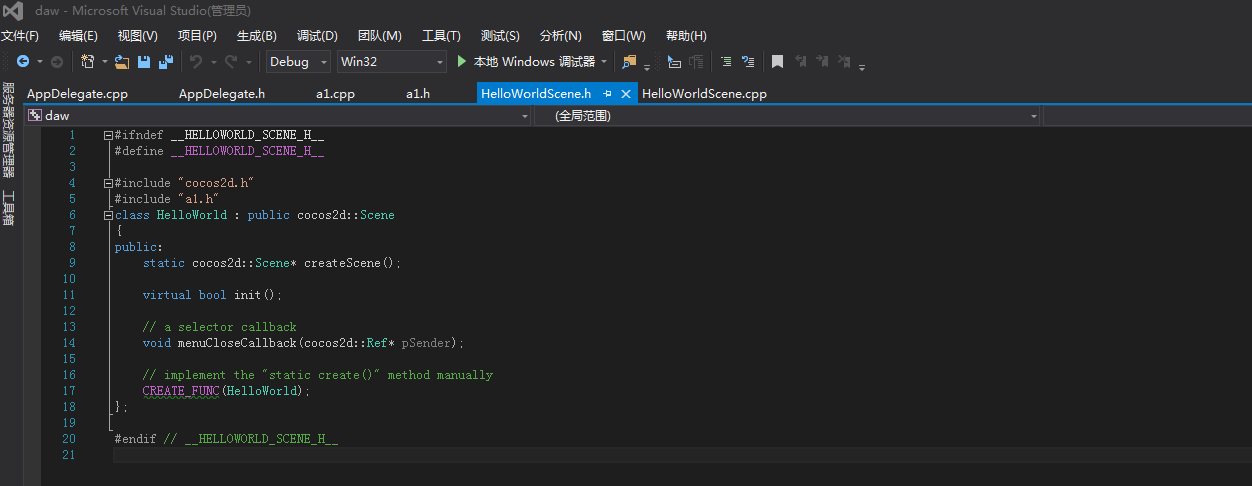Image resolution: width=1252 pixels, height=486 pixels.
Task: Close the HelloWorldScene.h tab
Action: tap(627, 94)
